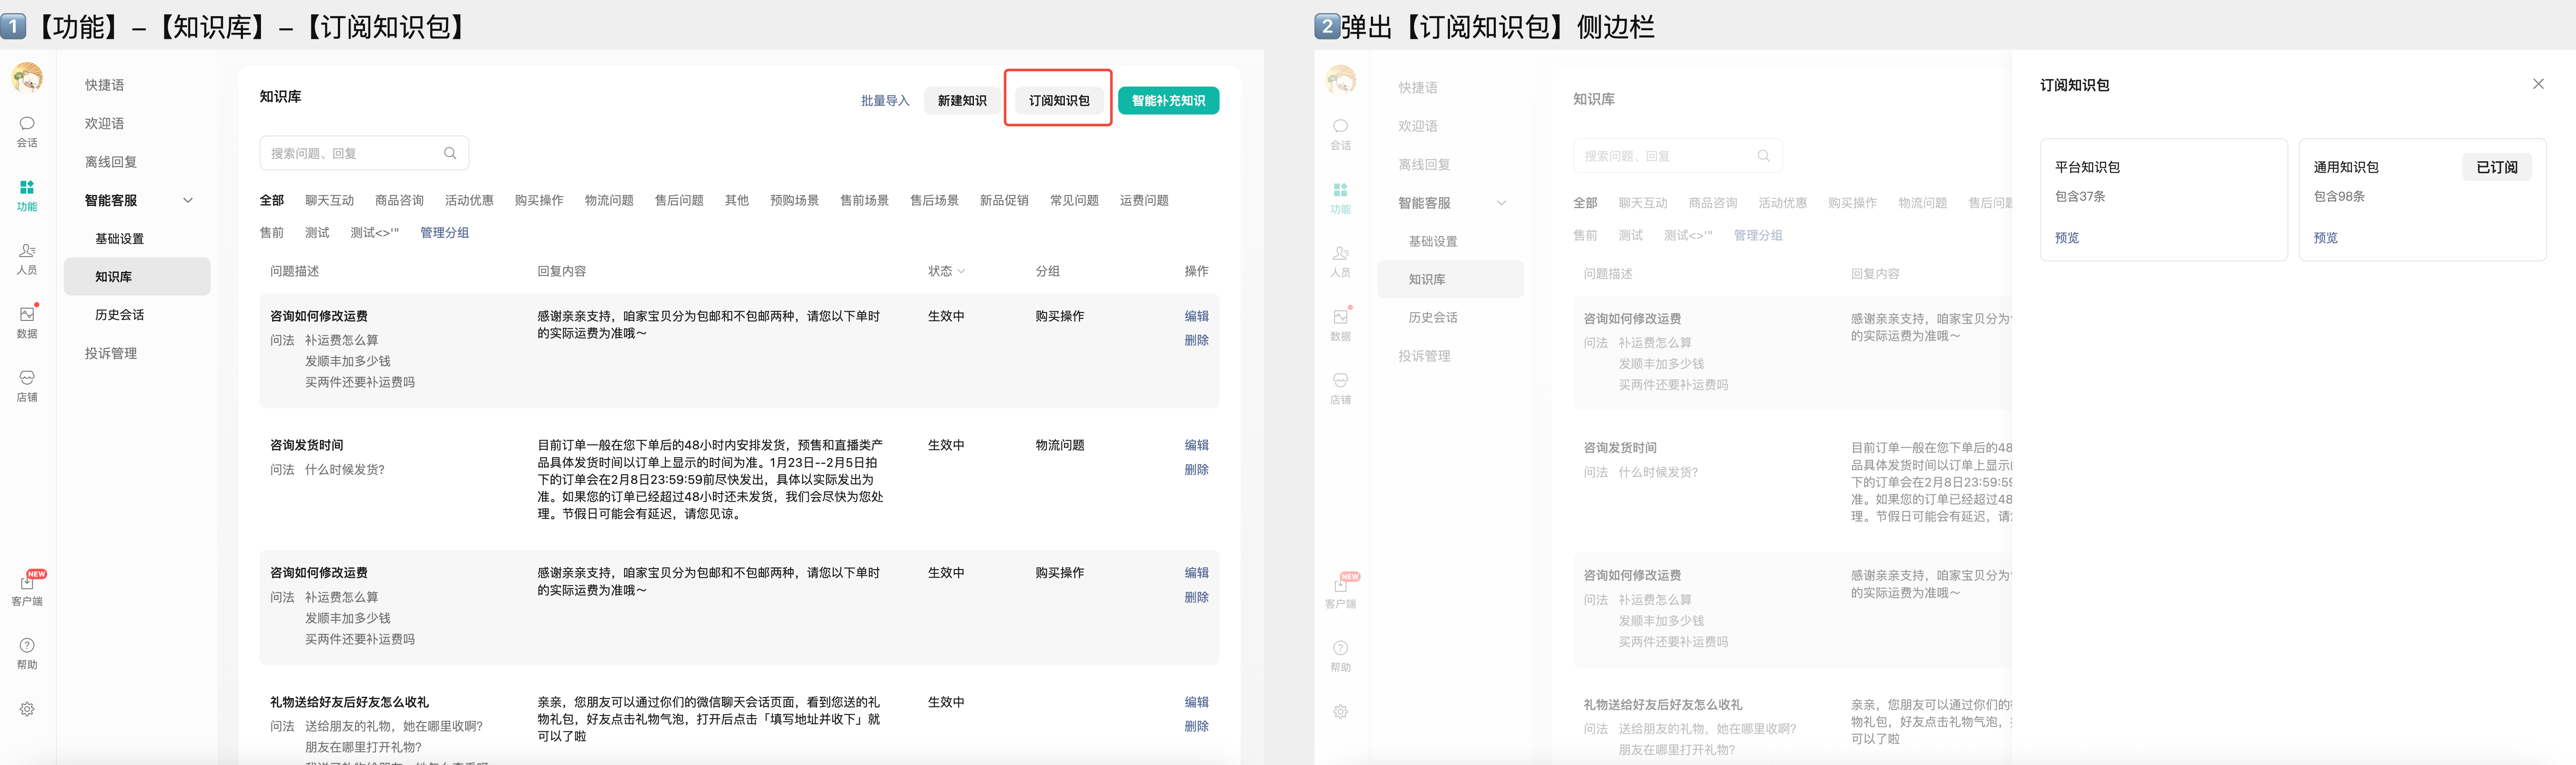This screenshot has width=2576, height=765.
Task: Close the 订阅知识包 side panel
Action: [x=2537, y=84]
